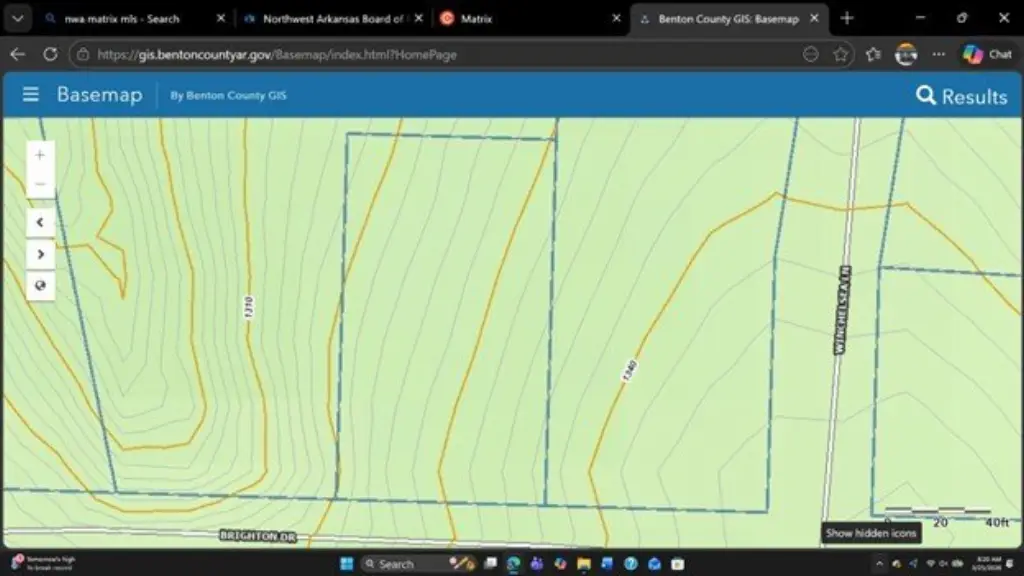Image resolution: width=1024 pixels, height=576 pixels.
Task: Expand the browser tab list dropdown
Action: click(x=17, y=18)
